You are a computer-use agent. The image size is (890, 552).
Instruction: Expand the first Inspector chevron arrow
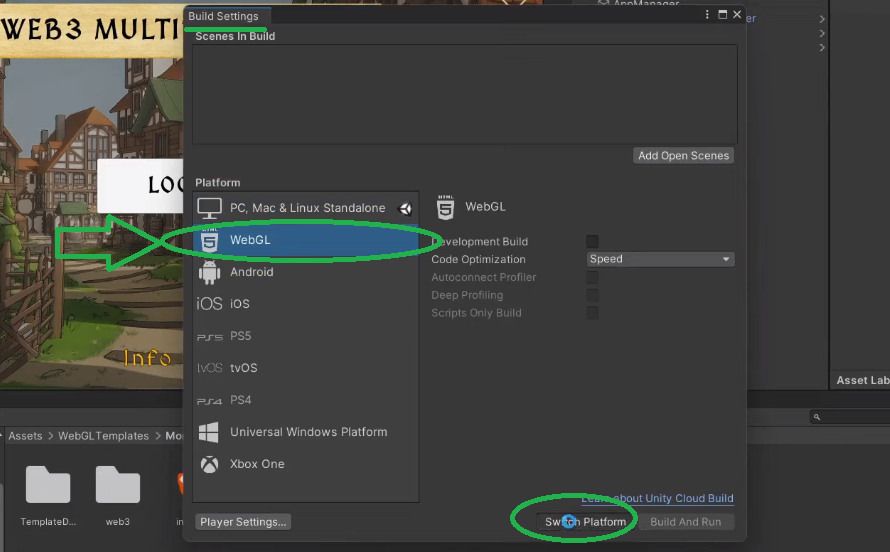pos(822,19)
